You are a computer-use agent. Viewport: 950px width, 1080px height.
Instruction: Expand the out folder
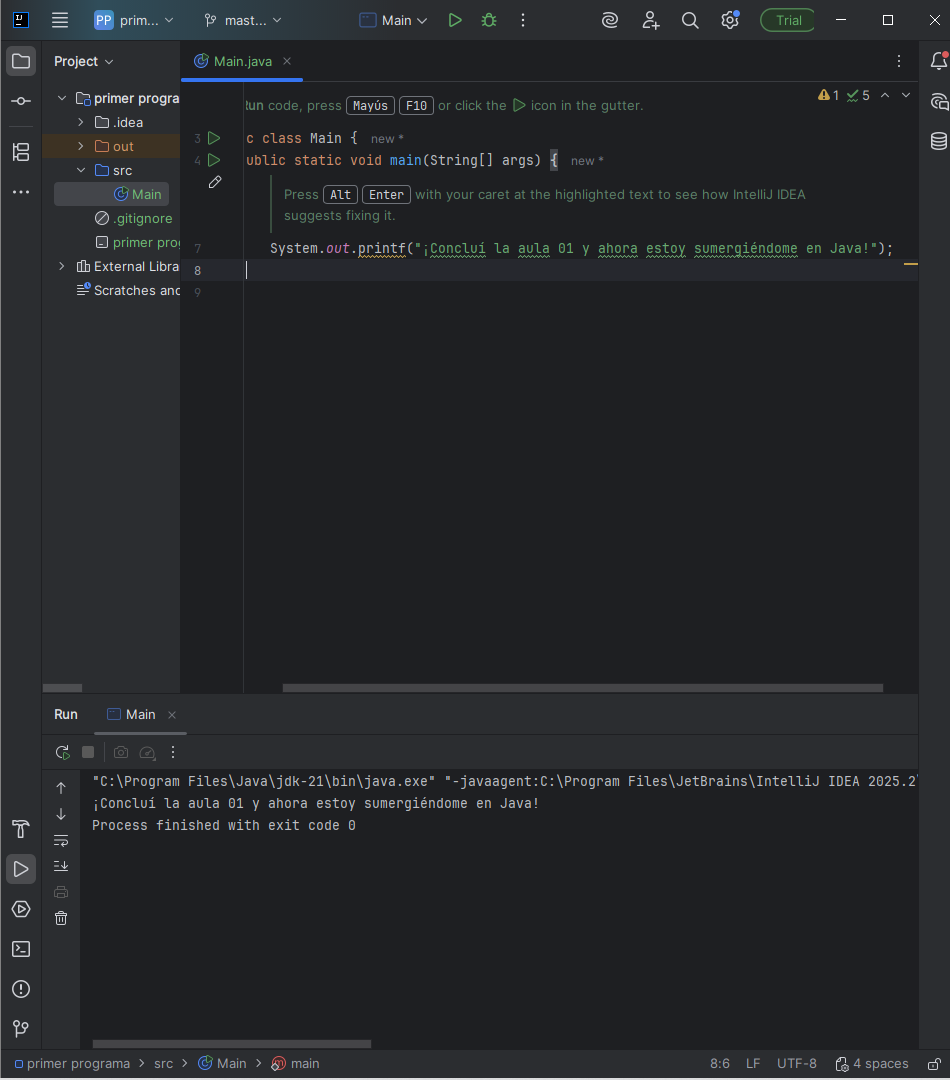click(x=81, y=147)
